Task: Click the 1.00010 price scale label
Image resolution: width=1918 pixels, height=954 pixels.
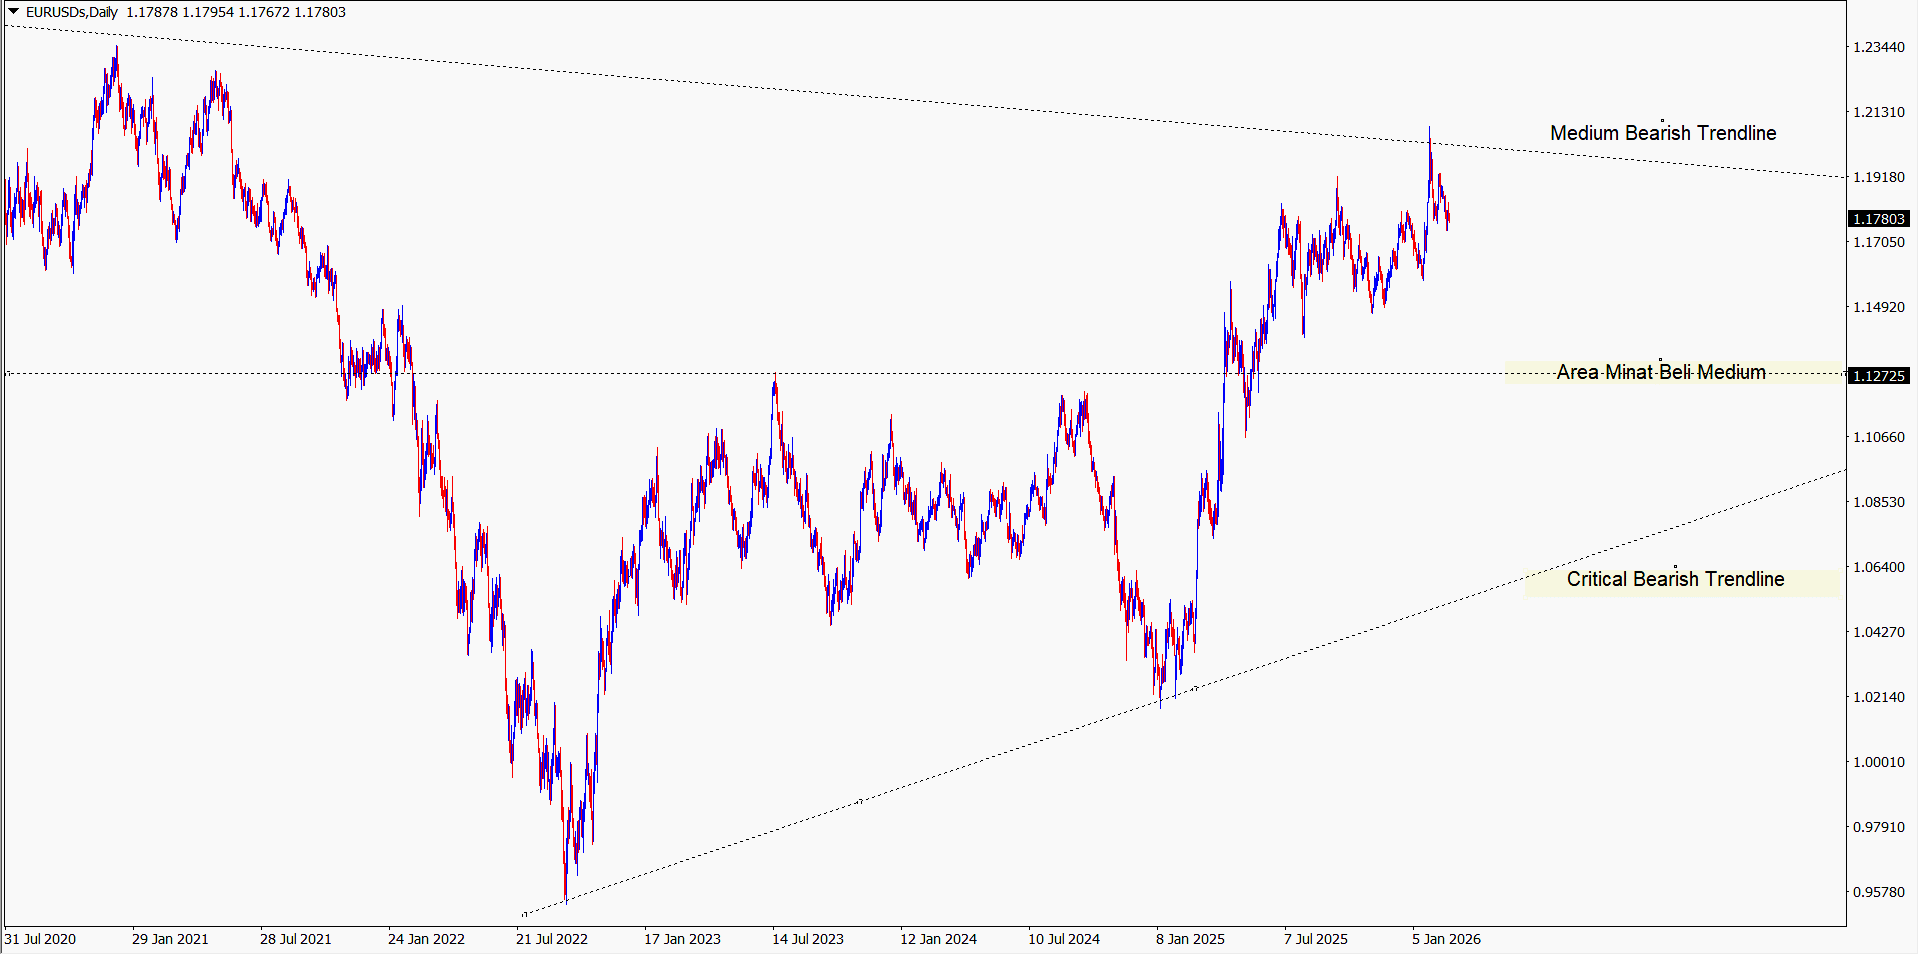Action: coord(1878,762)
